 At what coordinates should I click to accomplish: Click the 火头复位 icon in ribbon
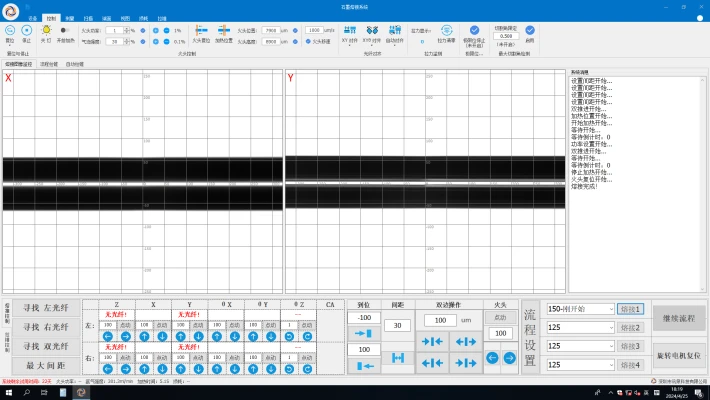click(201, 31)
